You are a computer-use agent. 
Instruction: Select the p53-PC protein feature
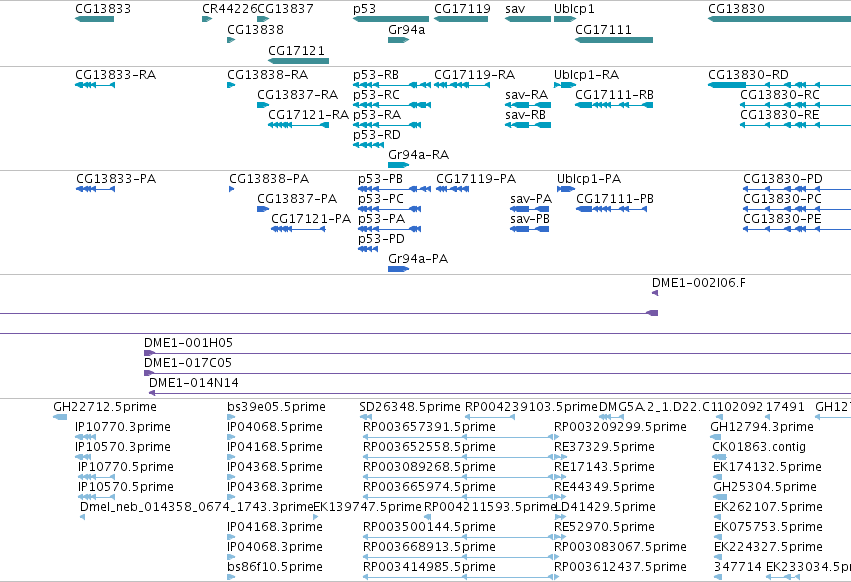pyautogui.click(x=390, y=209)
